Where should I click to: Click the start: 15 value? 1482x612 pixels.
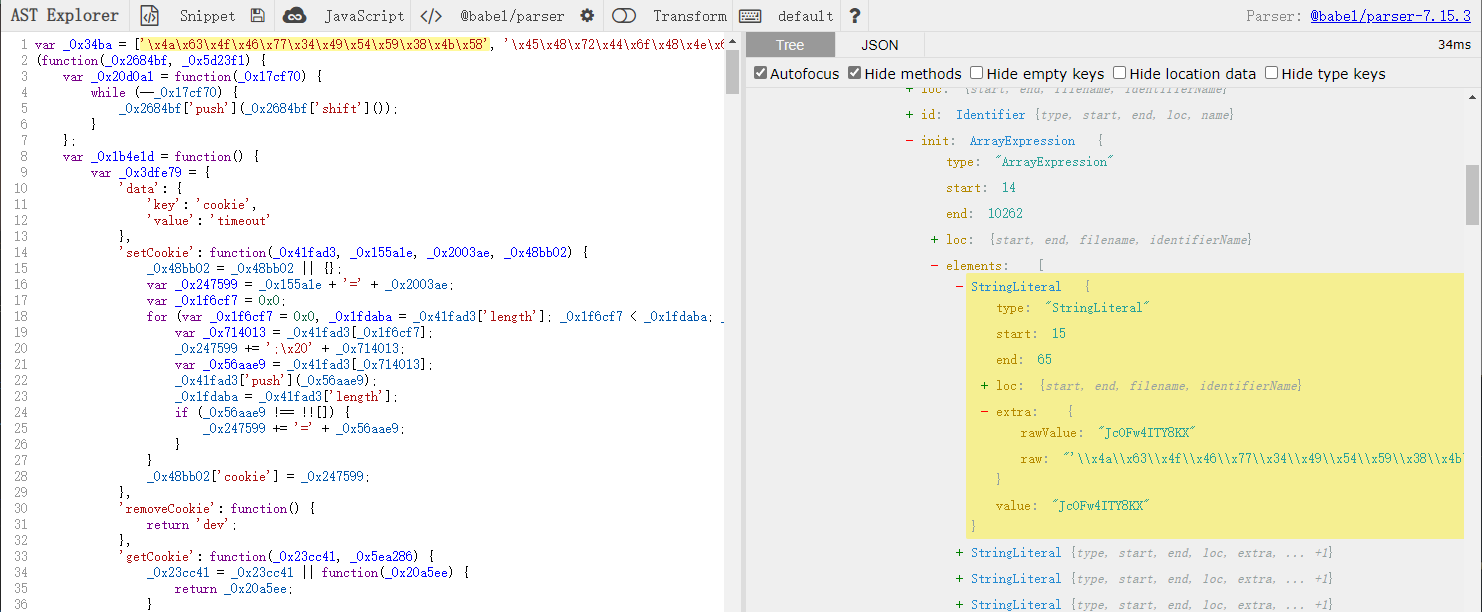tap(1059, 333)
